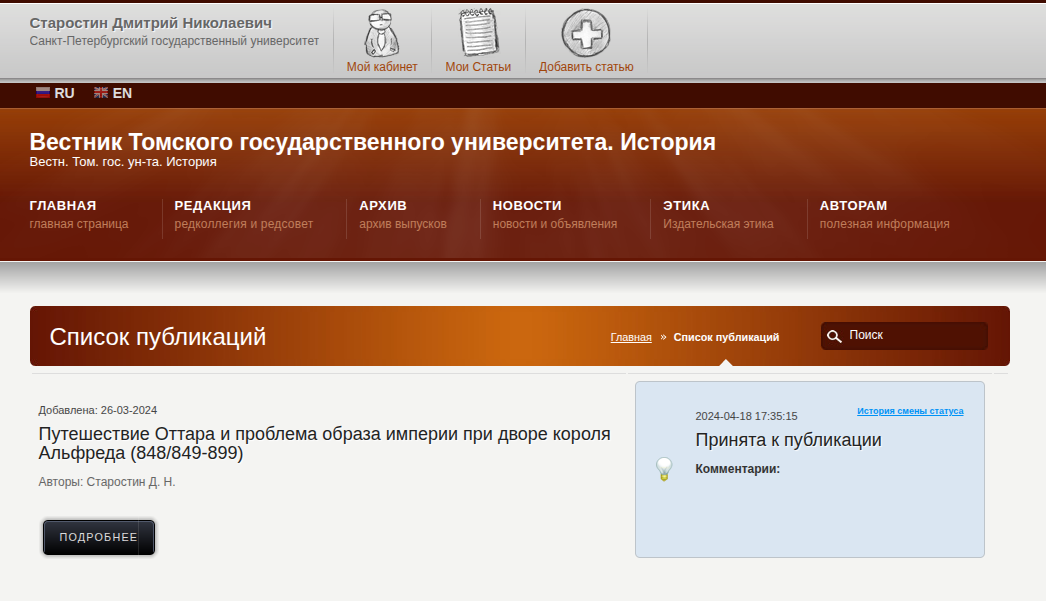Image resolution: width=1046 pixels, height=601 pixels.
Task: Click the lightbulb status icon
Action: 663,468
